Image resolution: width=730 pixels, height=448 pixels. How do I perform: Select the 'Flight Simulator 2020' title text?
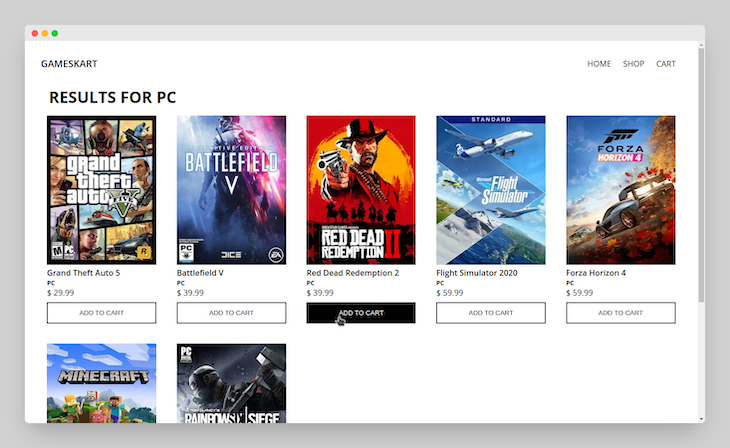click(x=477, y=273)
